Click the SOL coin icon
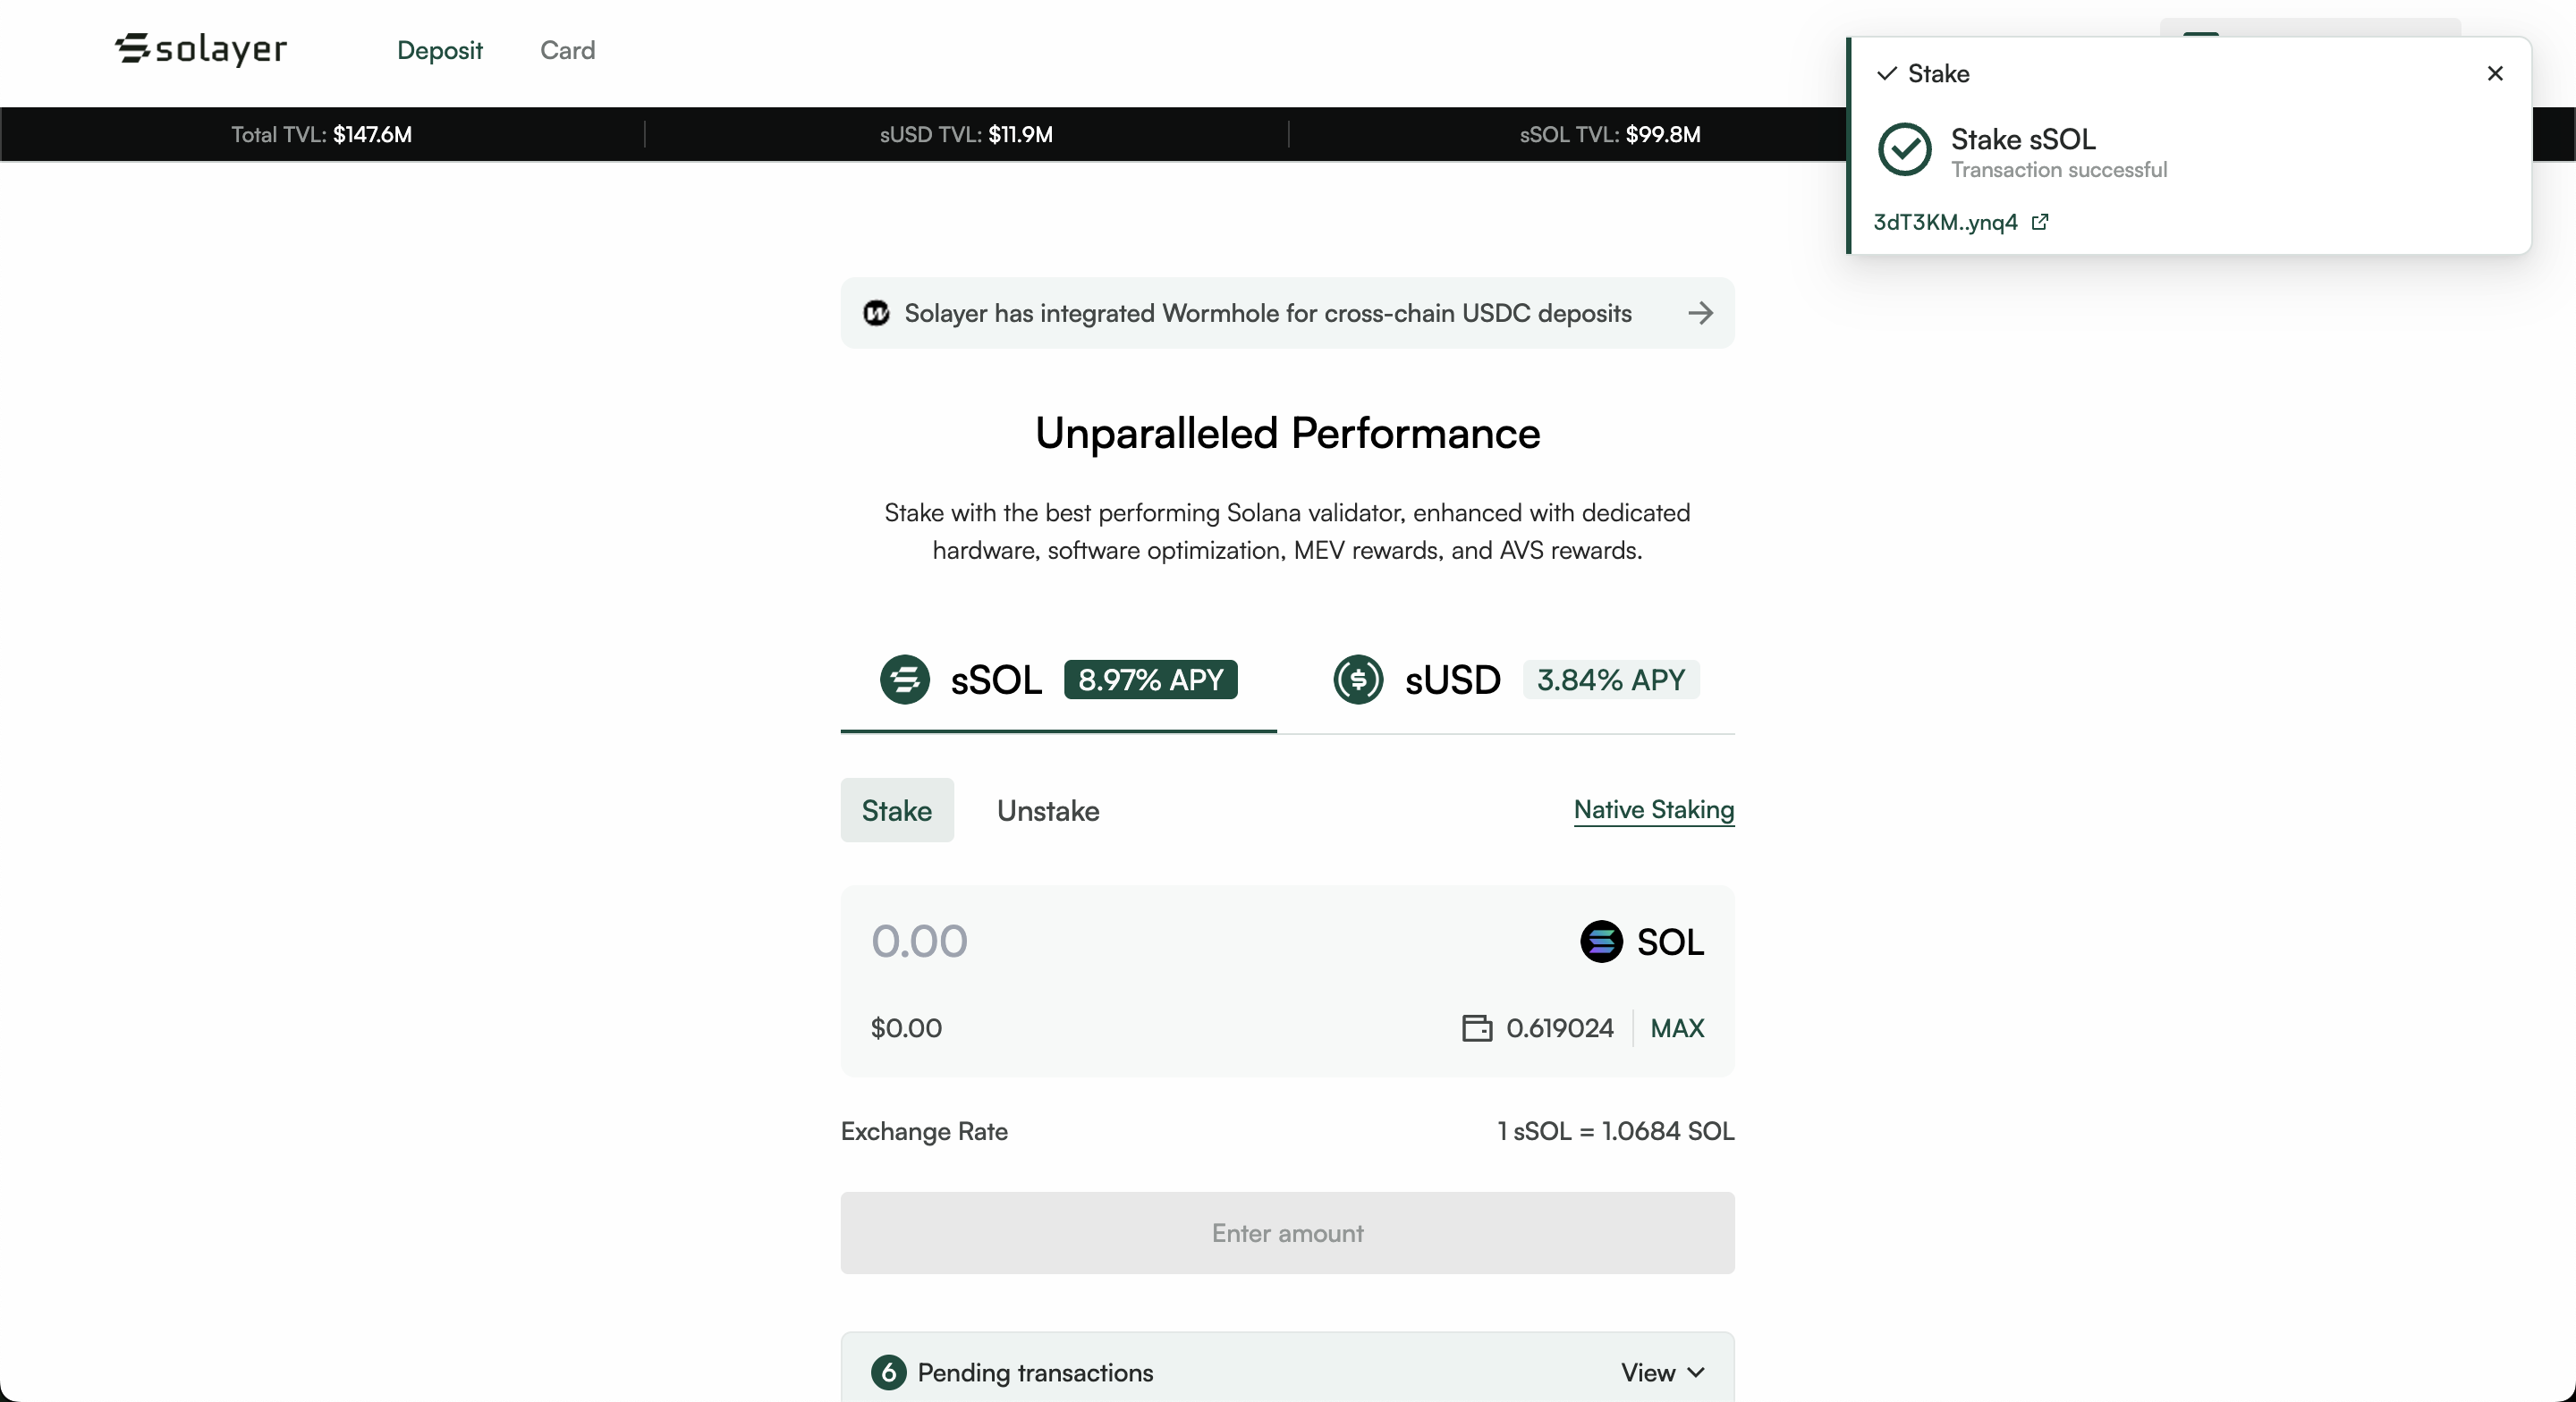The width and height of the screenshot is (2576, 1402). pos(1601,942)
